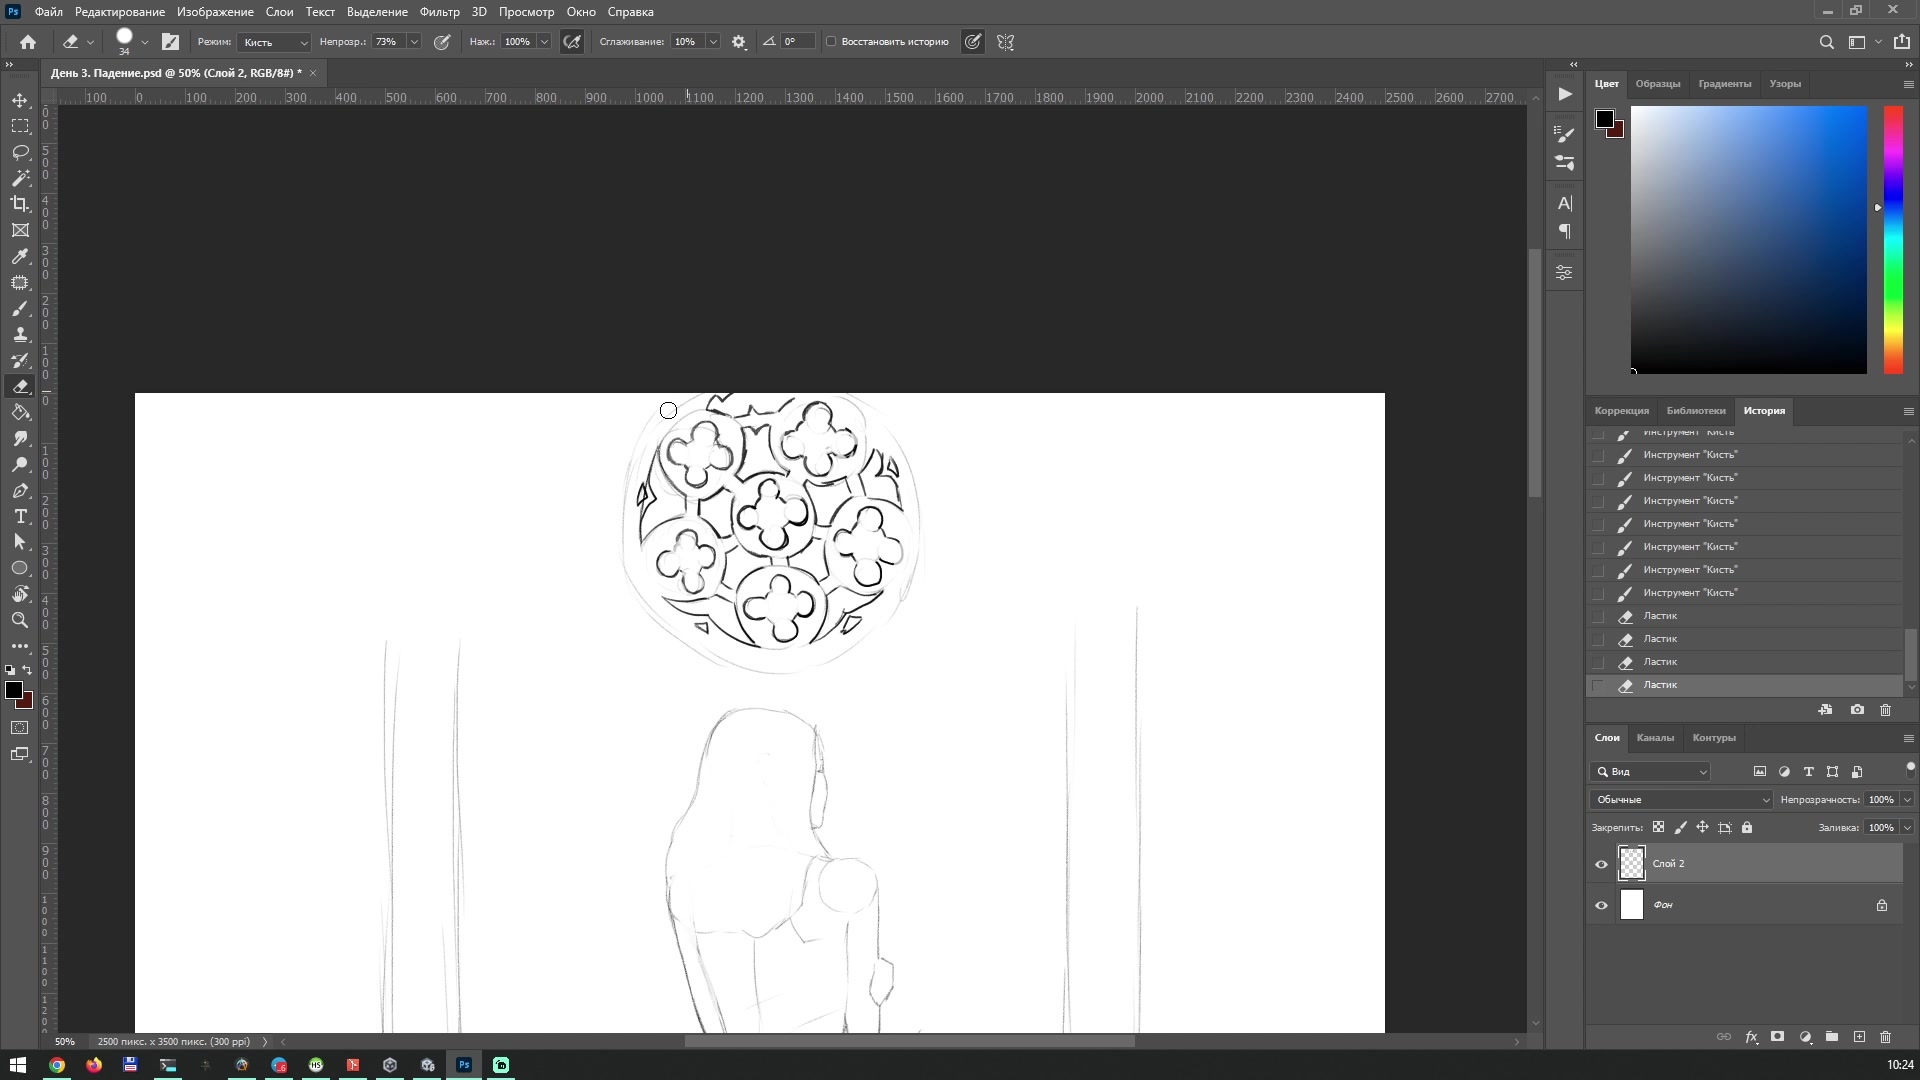Create a new snapshot in the History panel
The height and width of the screenshot is (1080, 1920).
(x=1858, y=710)
